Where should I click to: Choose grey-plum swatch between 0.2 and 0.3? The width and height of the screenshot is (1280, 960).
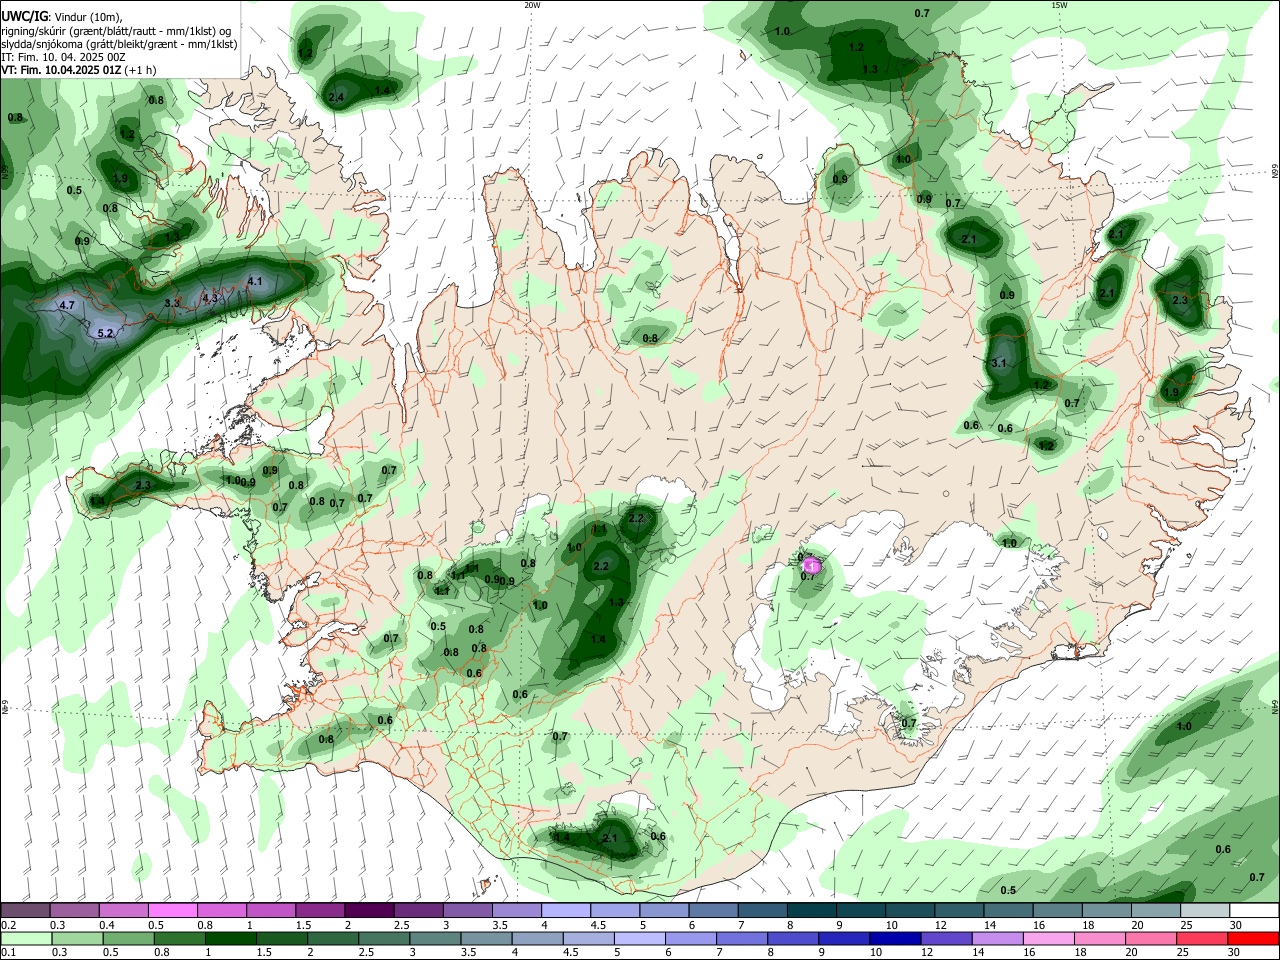click(x=25, y=911)
